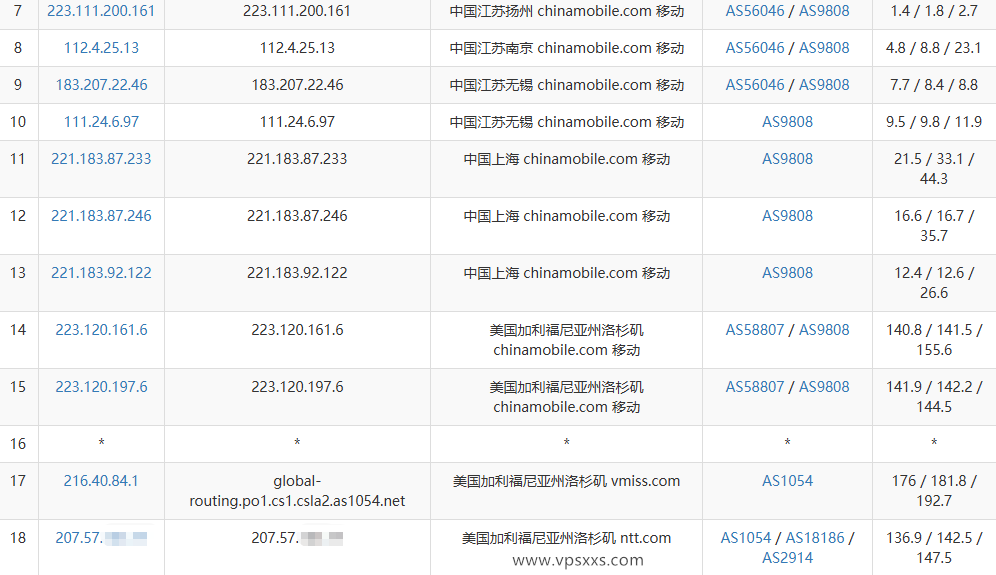Screen dimensions: 996x575
Task: Click AS1054 link in hop 17 row
Action: pos(787,481)
